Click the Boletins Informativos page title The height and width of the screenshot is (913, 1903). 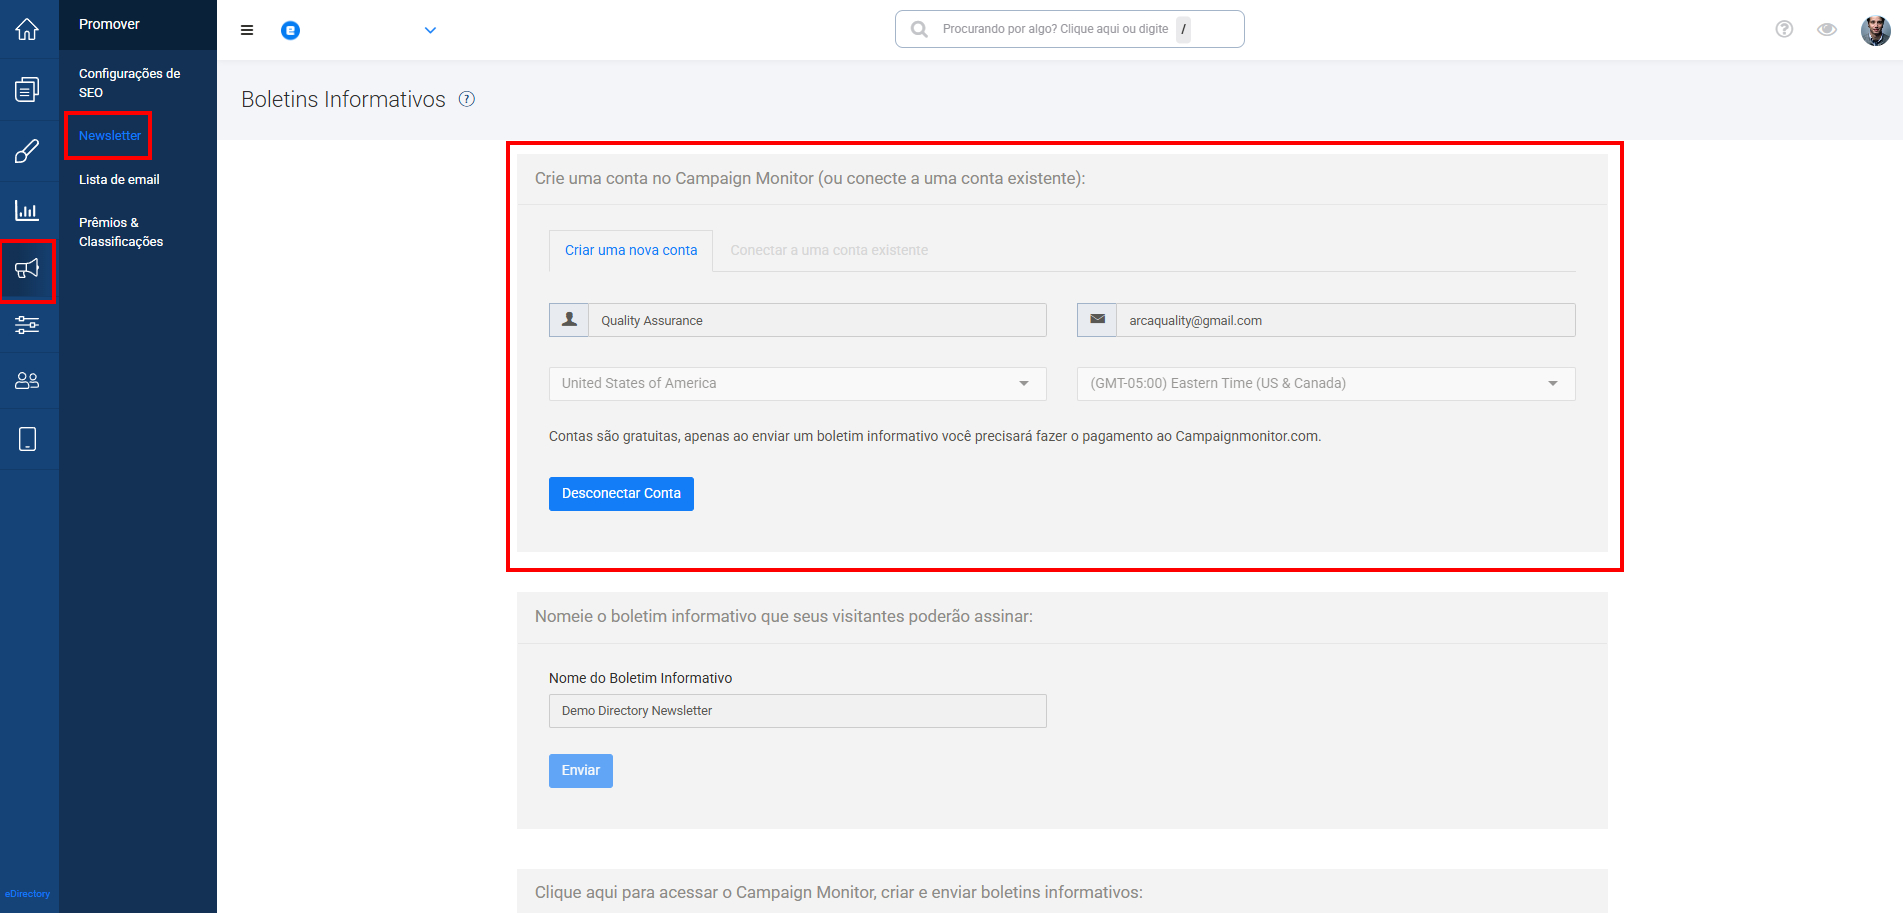[x=343, y=99]
